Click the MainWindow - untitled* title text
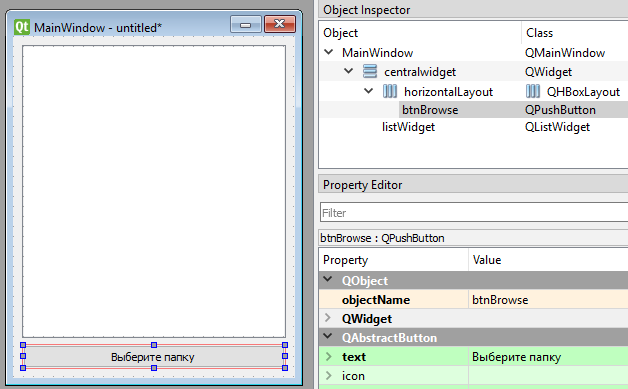 point(98,28)
